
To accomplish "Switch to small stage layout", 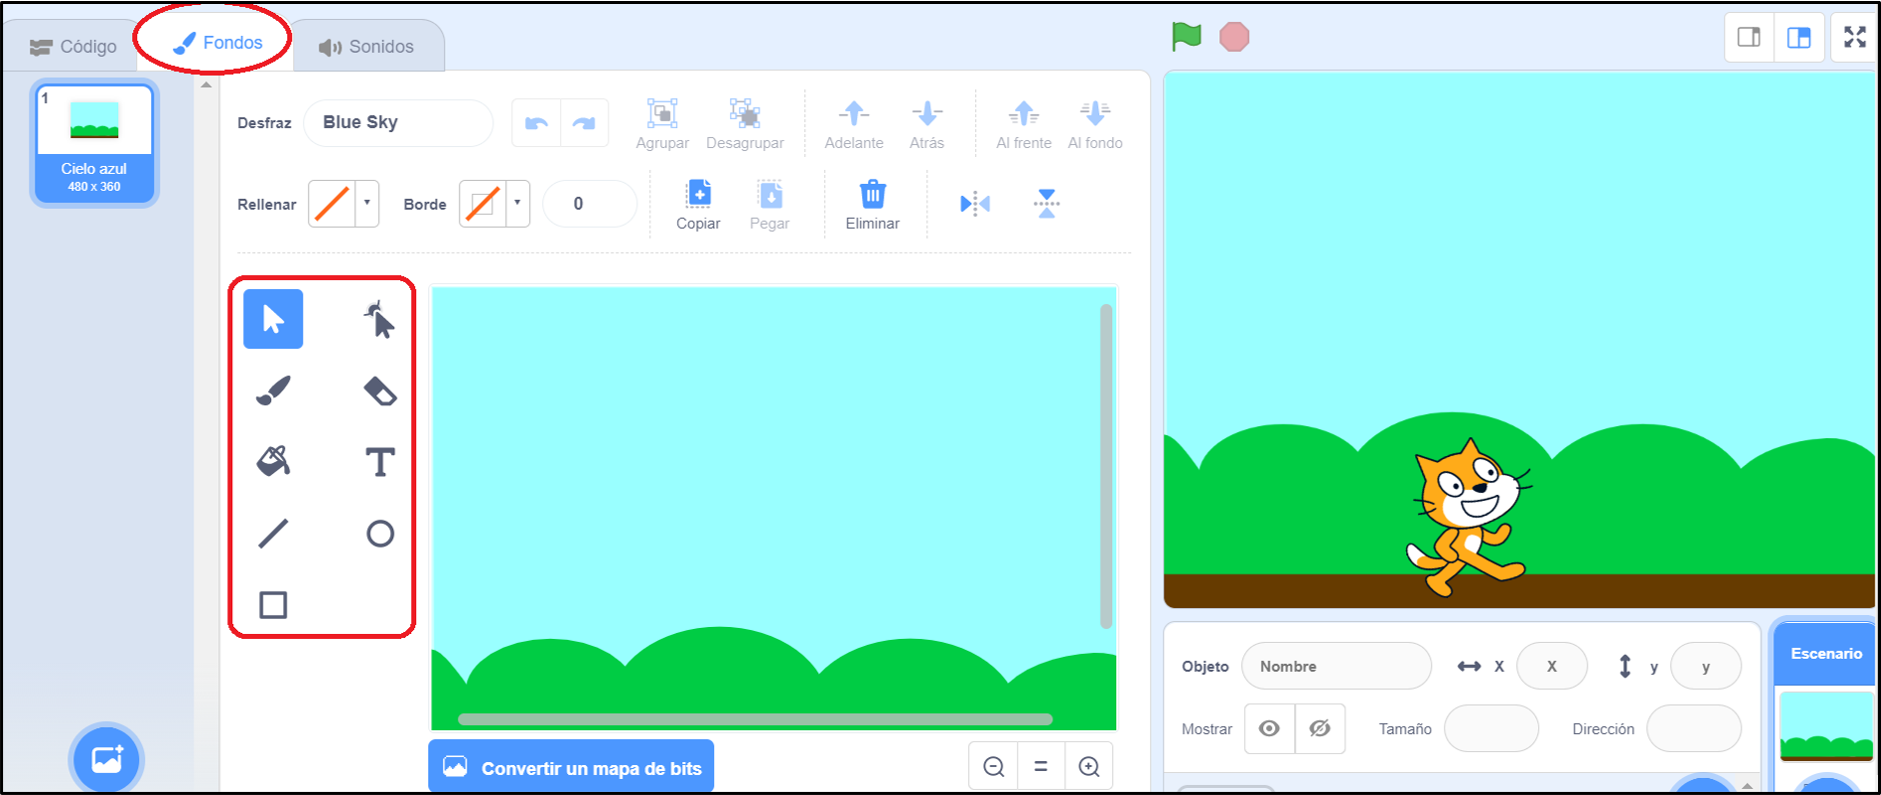I will (x=1749, y=38).
